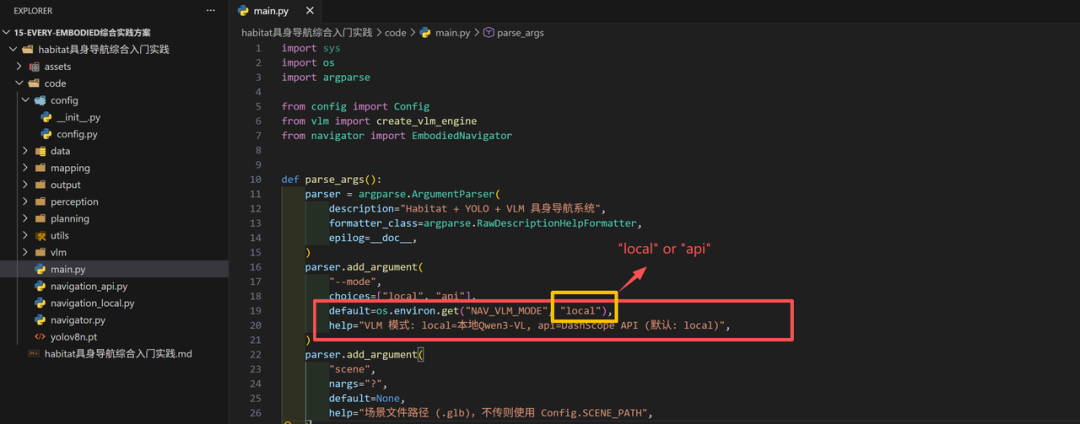Click Python icon on main.py tab
The width and height of the screenshot is (1080, 424).
click(242, 11)
